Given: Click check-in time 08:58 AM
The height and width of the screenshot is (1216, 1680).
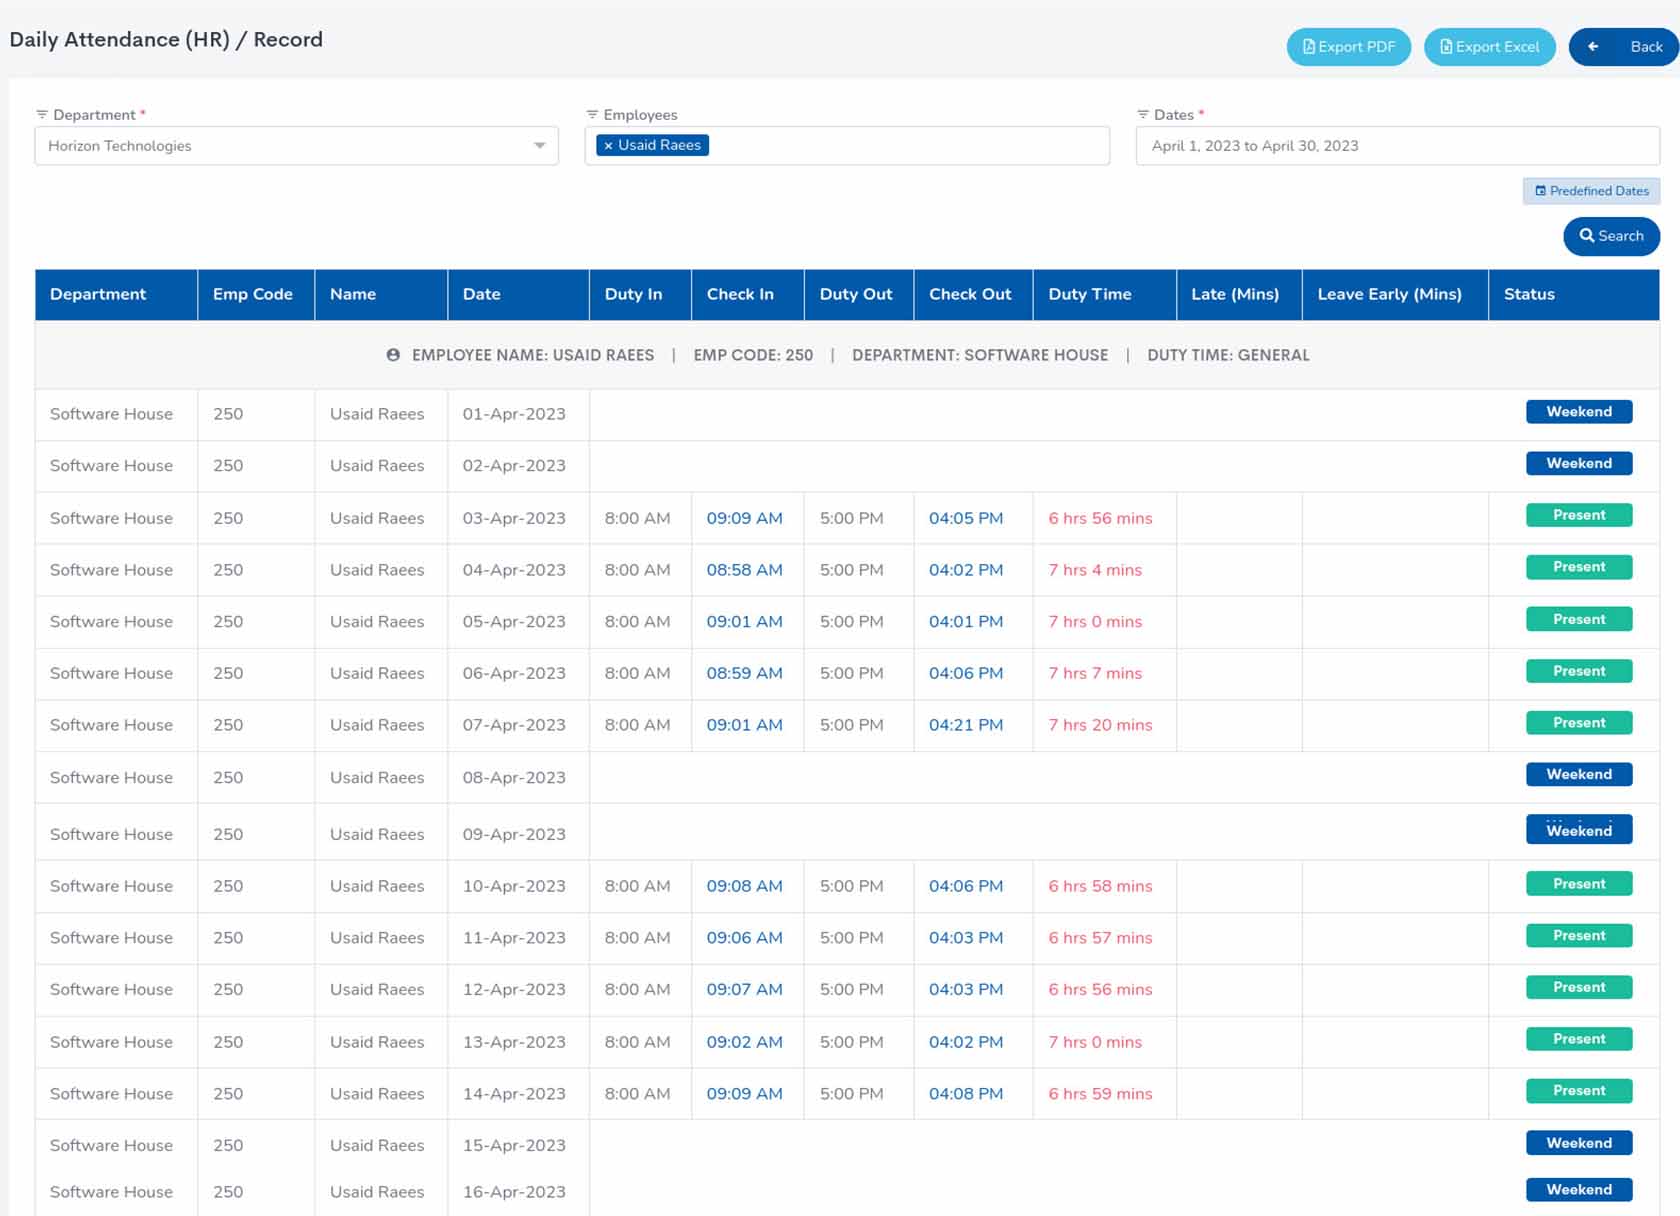Looking at the screenshot, I should coord(744,570).
